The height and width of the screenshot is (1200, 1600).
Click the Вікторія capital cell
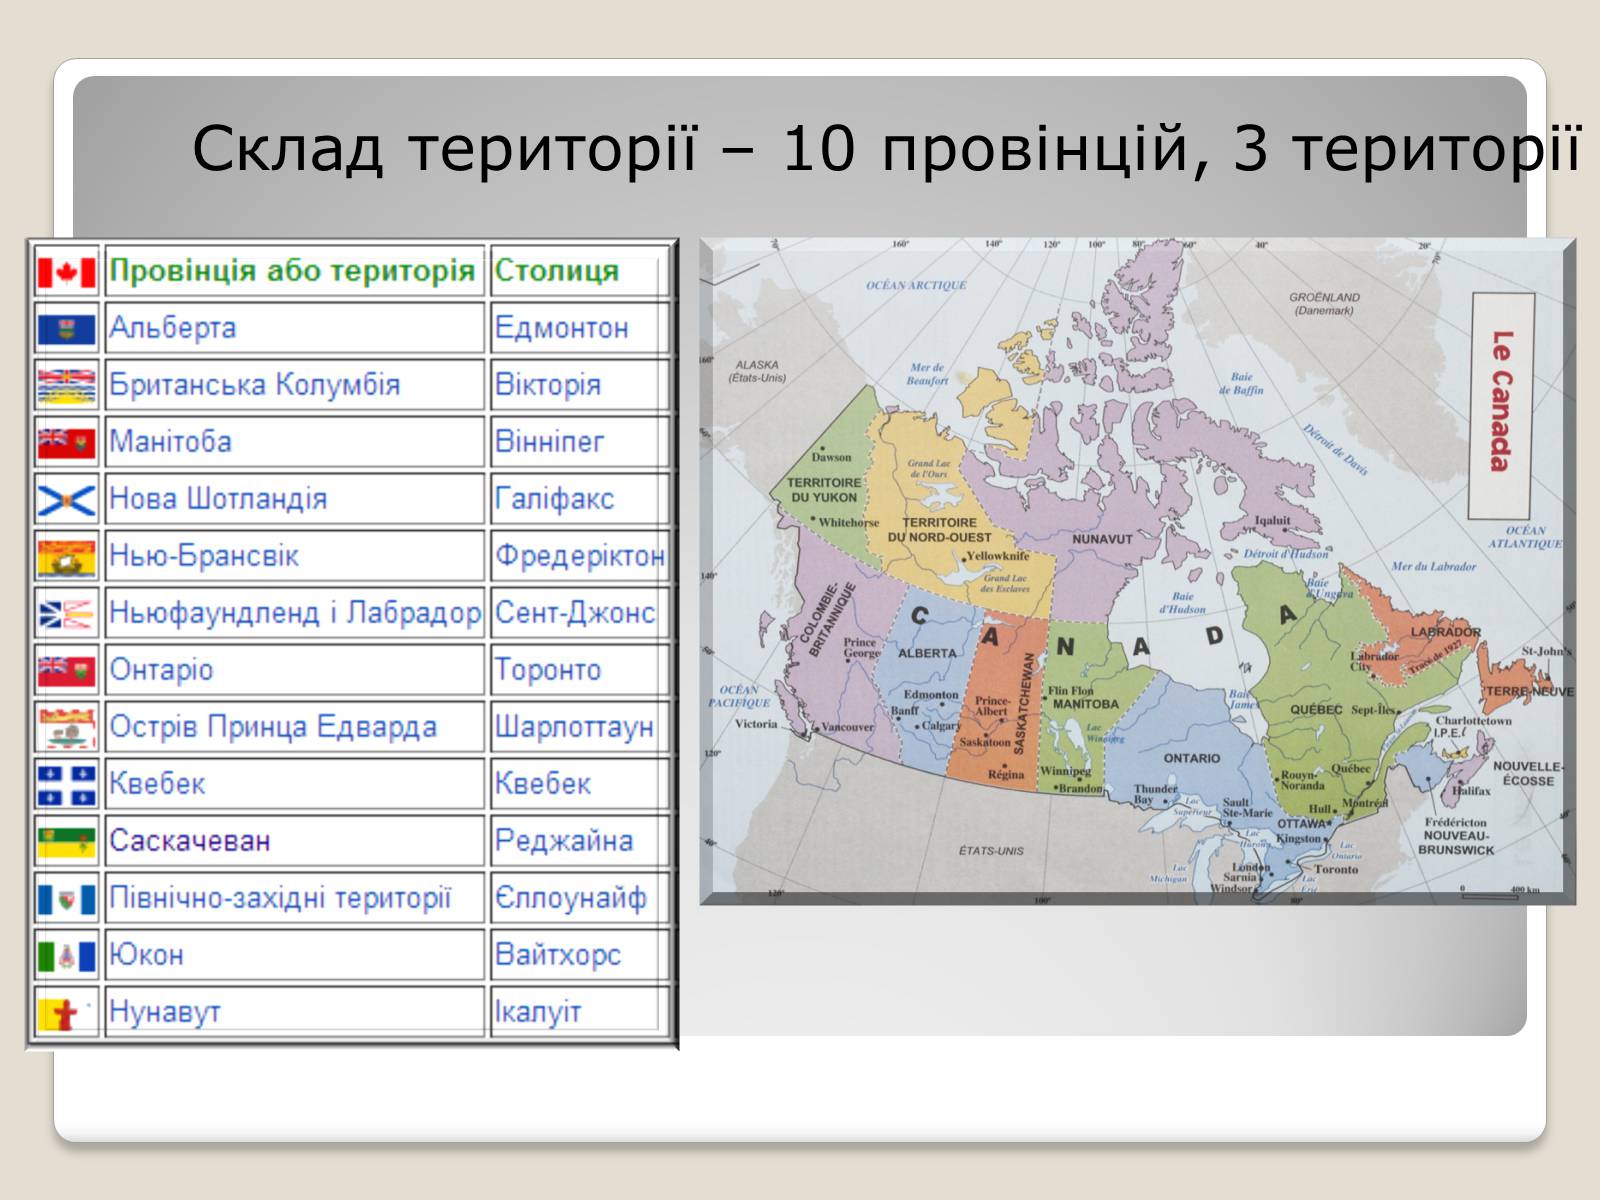point(578,385)
